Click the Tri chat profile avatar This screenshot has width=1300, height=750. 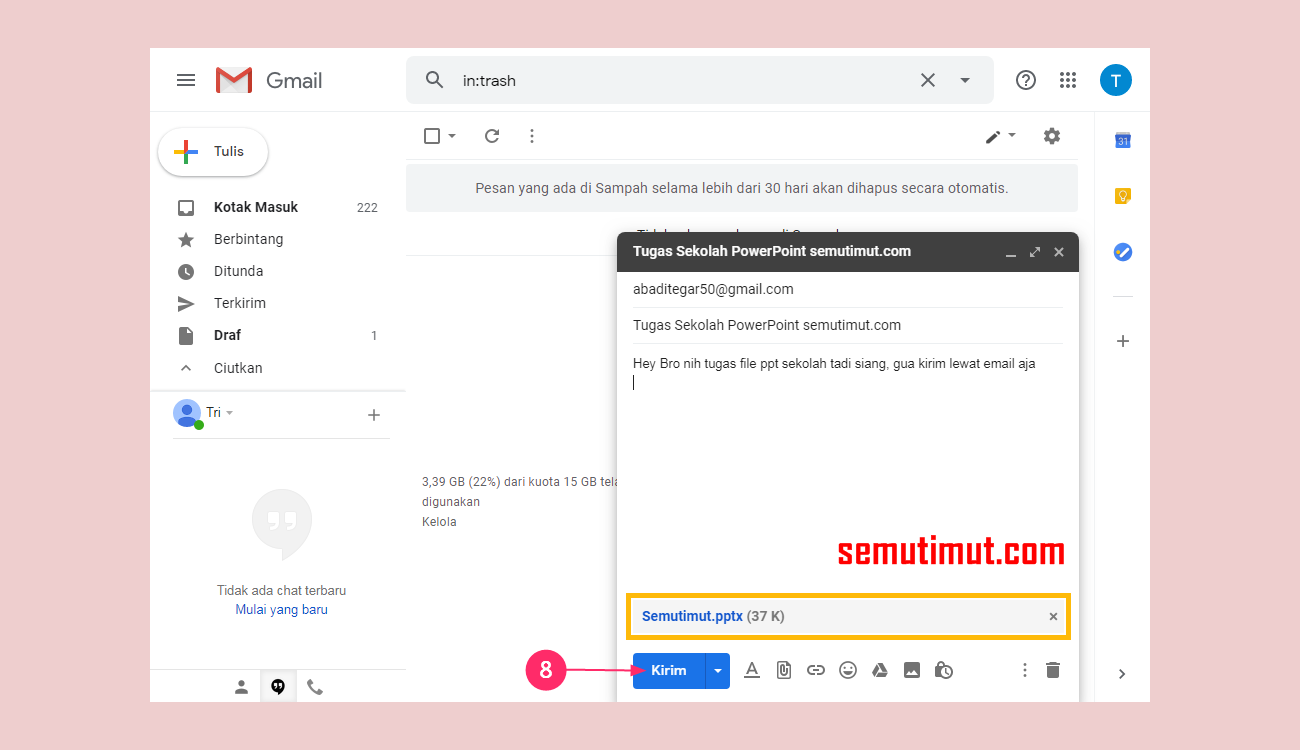187,413
